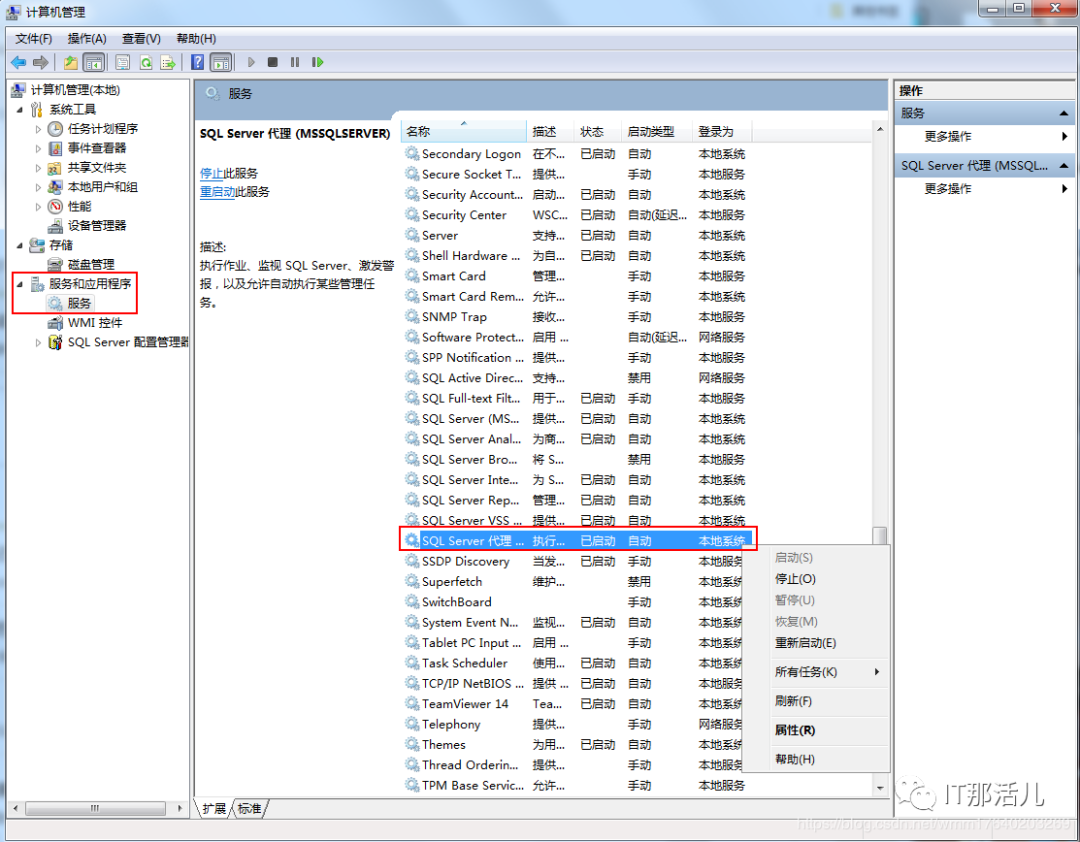
Task: Toggle the Show/Hide action pane icon
Action: 221,63
